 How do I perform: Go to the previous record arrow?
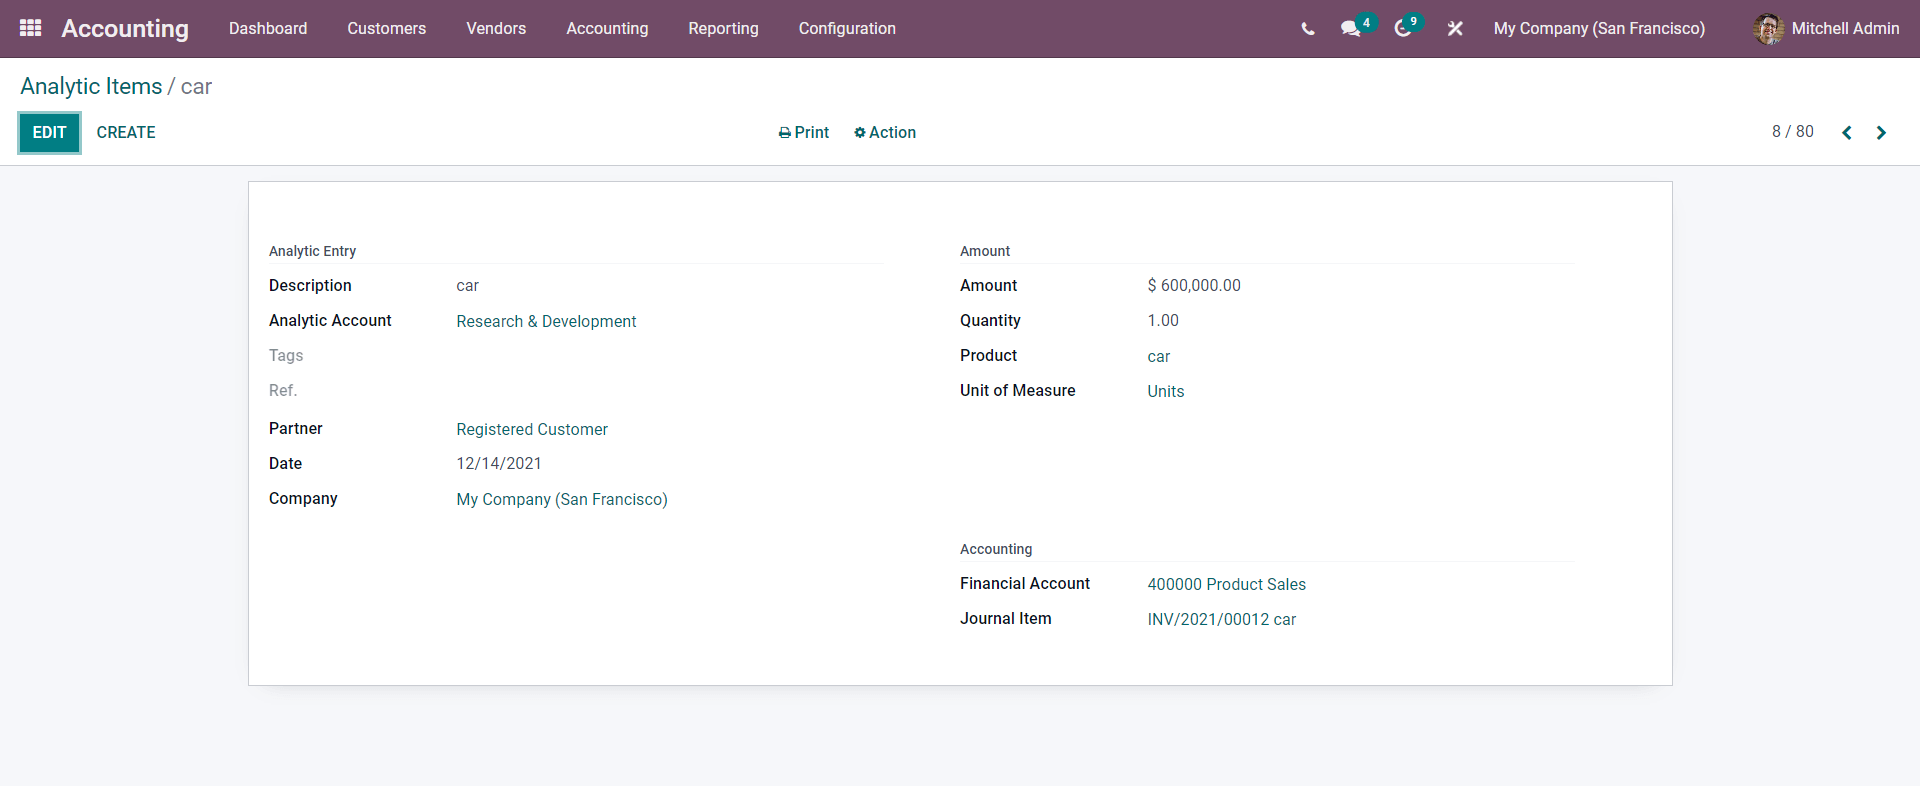tap(1847, 133)
